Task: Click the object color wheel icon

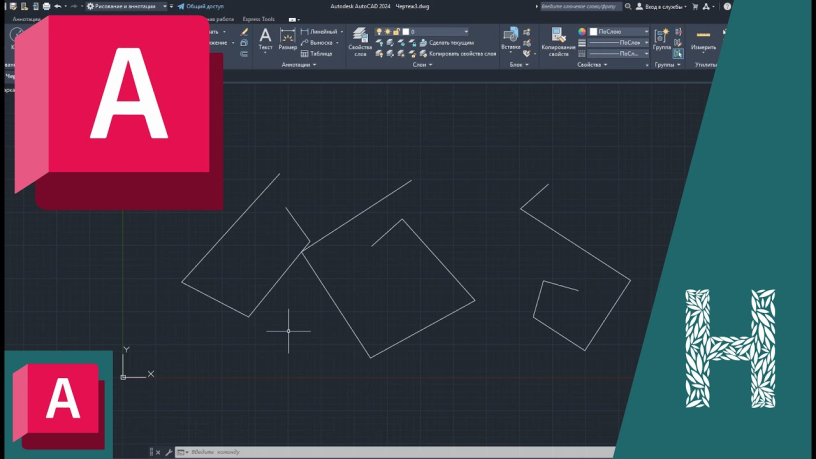Action: (x=582, y=32)
